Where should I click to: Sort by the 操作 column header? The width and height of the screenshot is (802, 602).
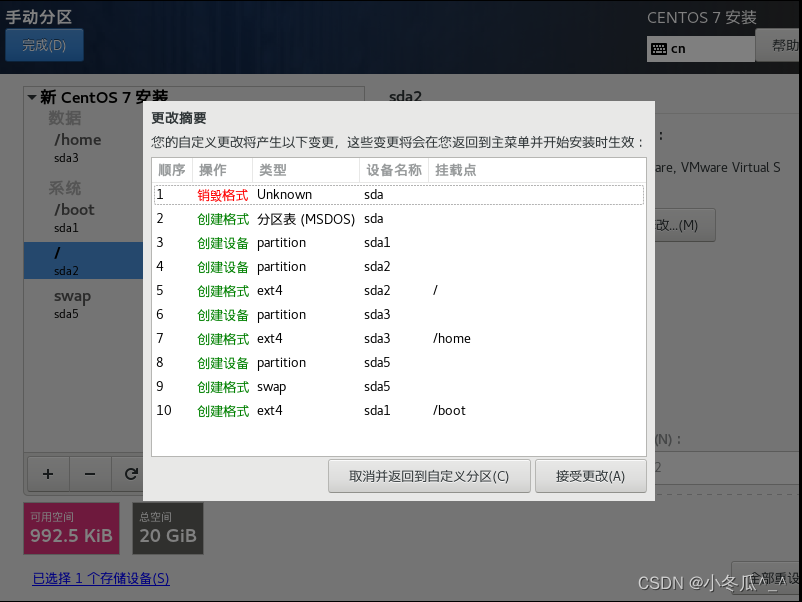pyautogui.click(x=222, y=170)
